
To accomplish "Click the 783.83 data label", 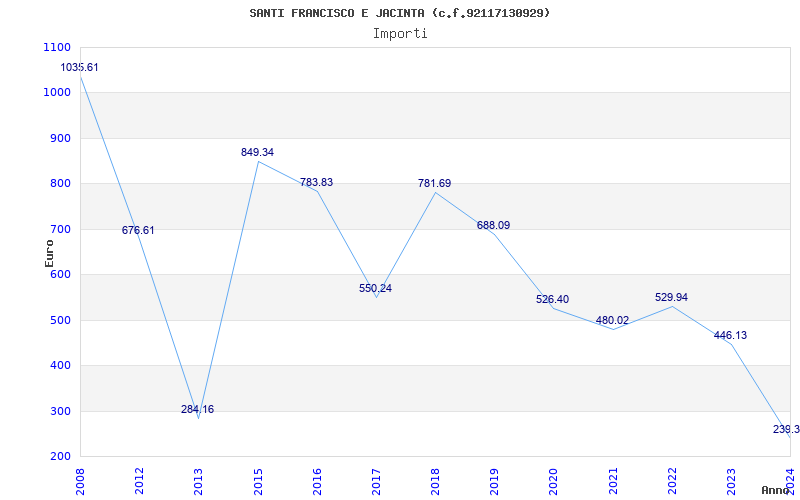I will (x=316, y=182).
